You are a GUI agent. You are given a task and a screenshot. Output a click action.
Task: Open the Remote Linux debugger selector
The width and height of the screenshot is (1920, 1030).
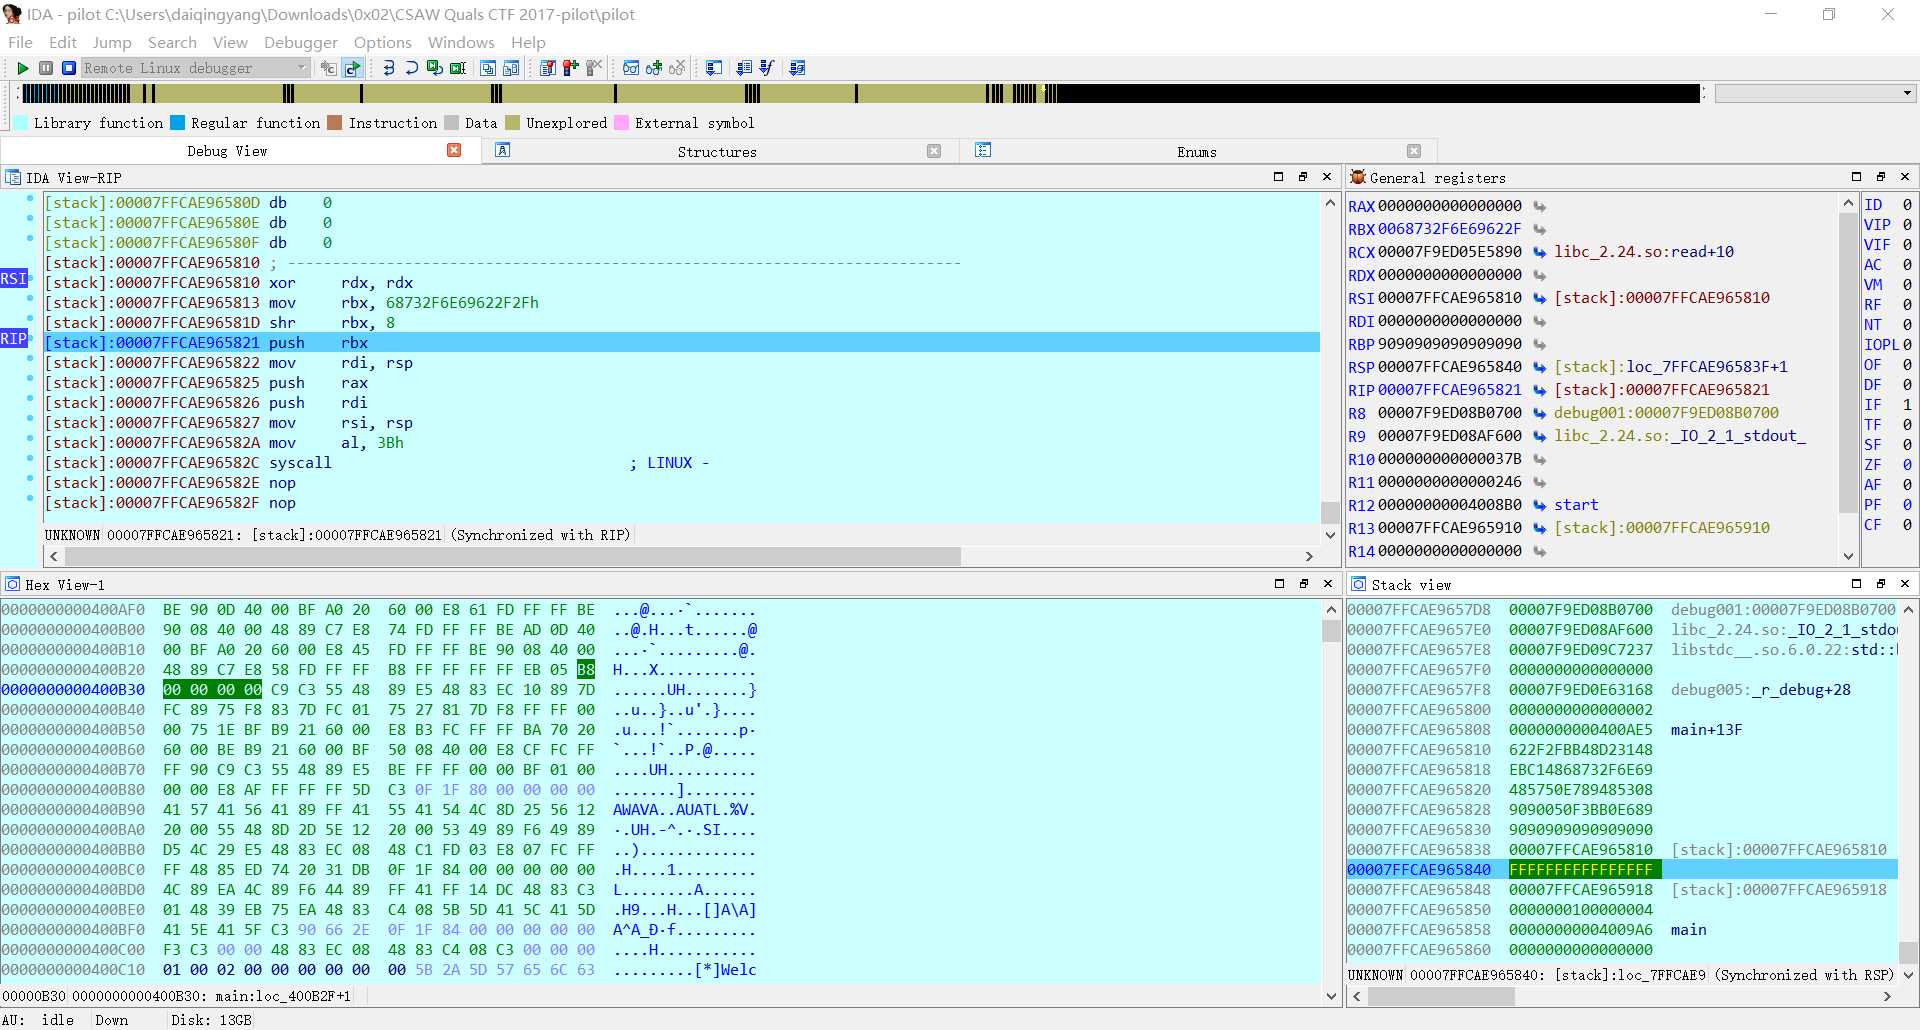[195, 68]
